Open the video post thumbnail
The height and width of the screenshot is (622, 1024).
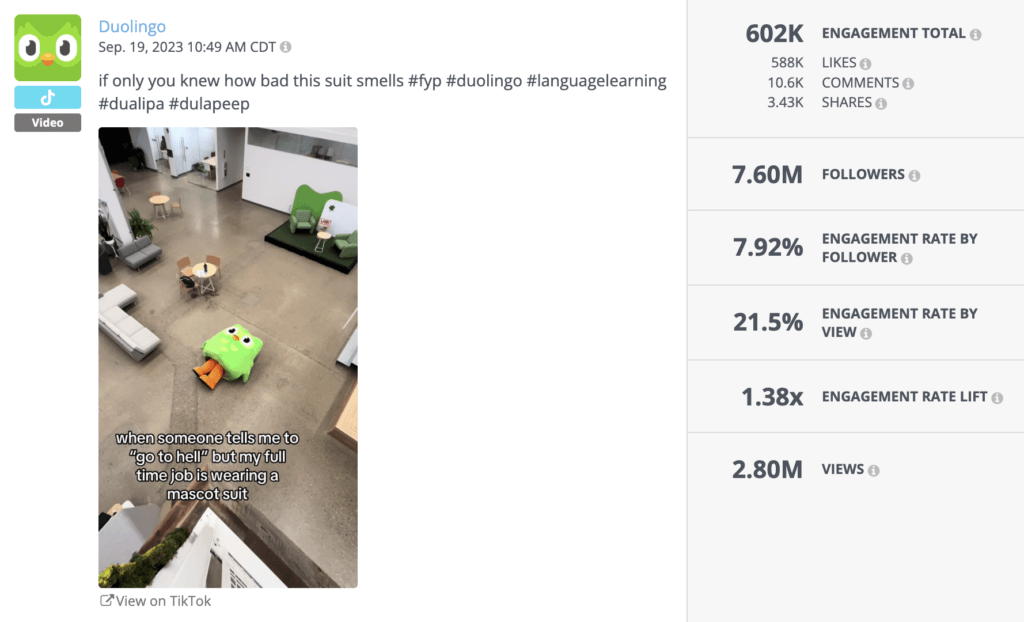click(x=226, y=356)
